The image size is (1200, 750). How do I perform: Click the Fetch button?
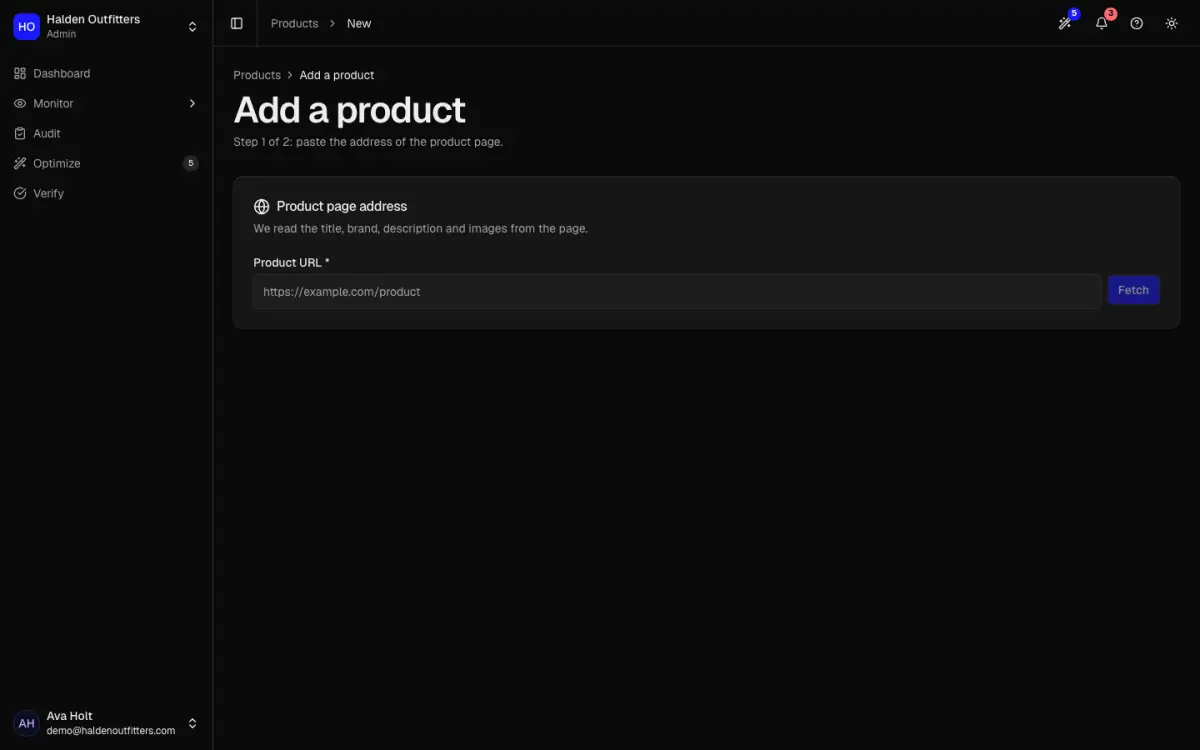coord(1133,290)
